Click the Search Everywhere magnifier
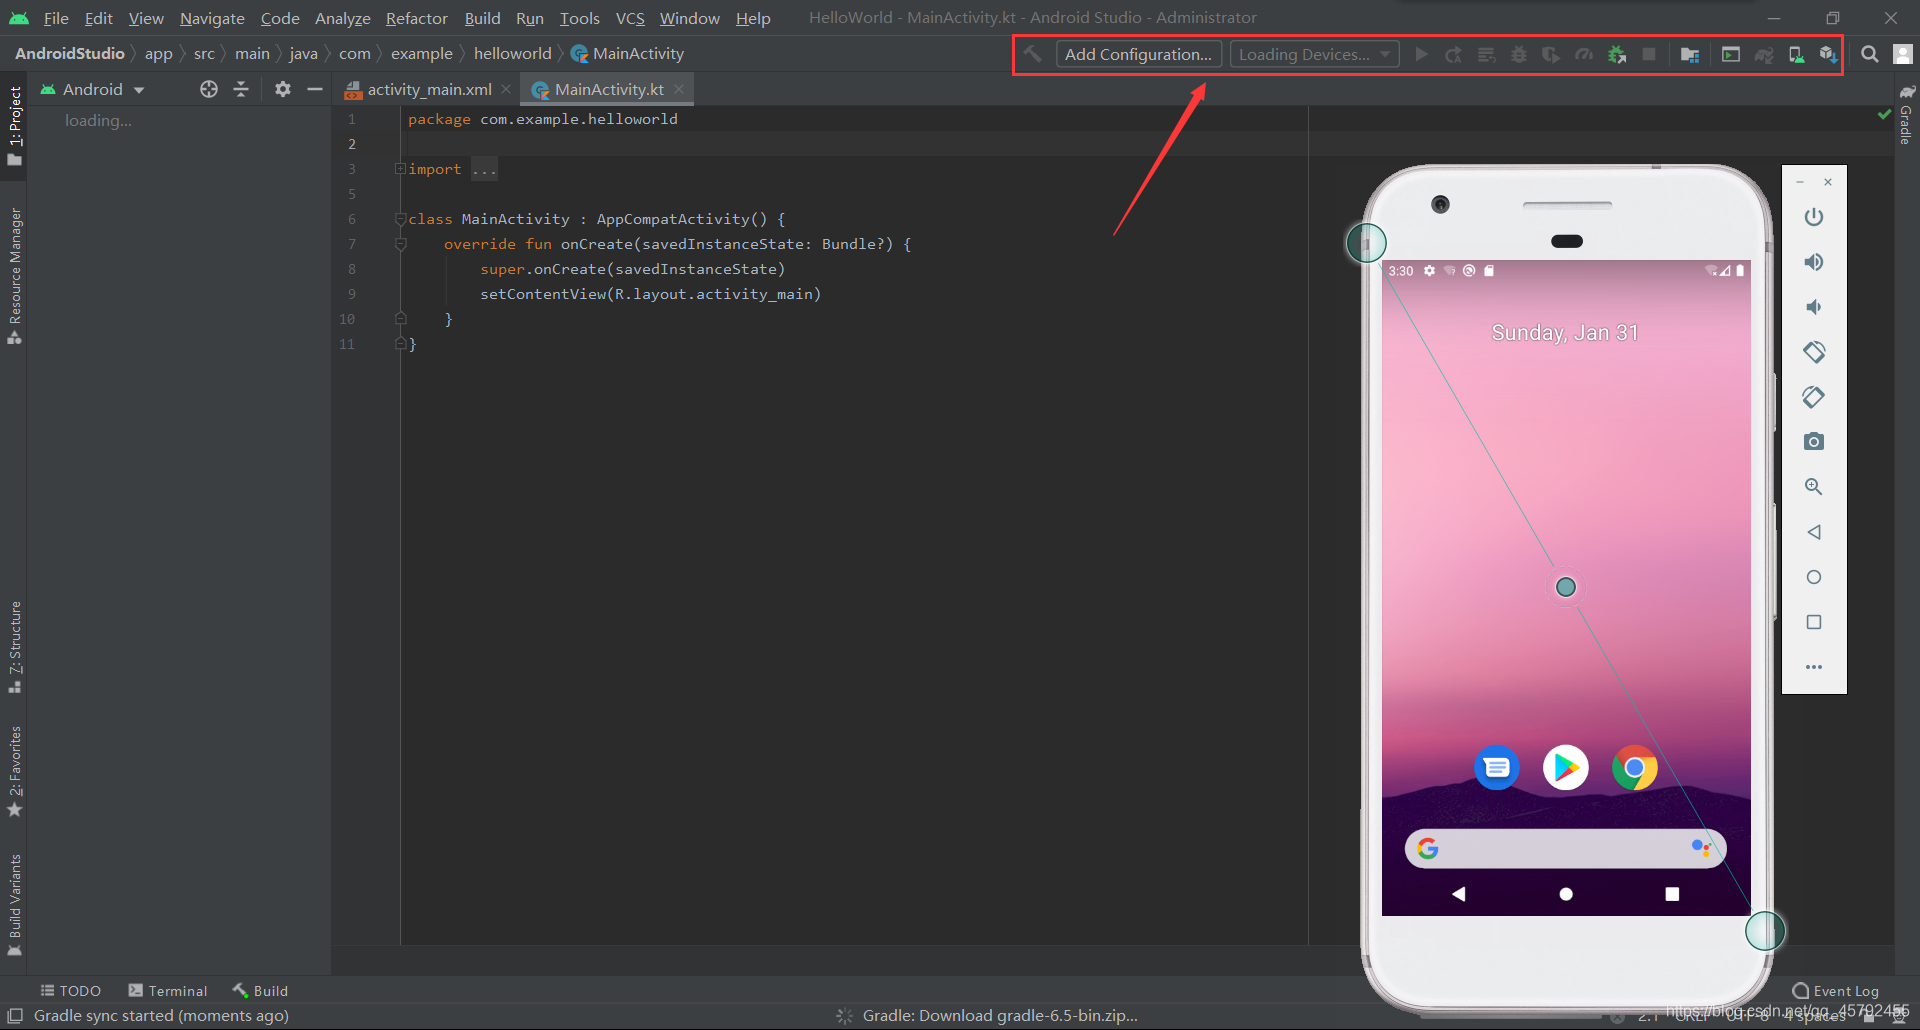 [1870, 54]
